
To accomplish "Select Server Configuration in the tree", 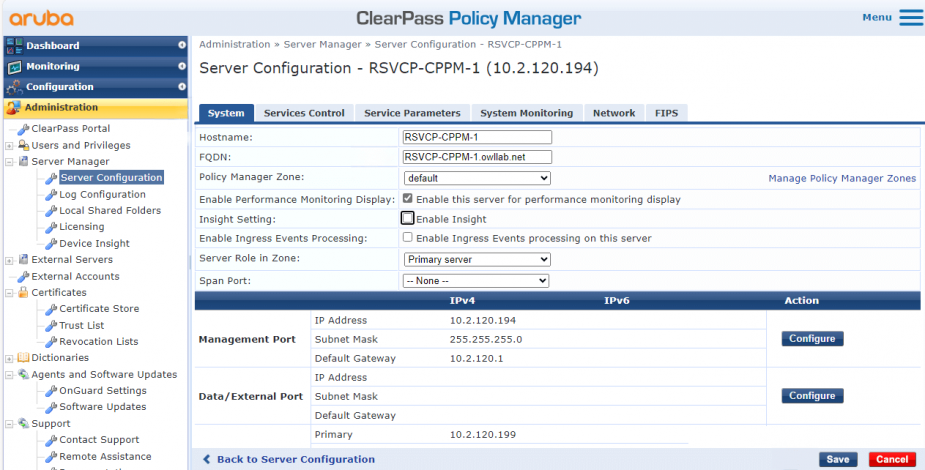I will pyautogui.click(x=111, y=178).
